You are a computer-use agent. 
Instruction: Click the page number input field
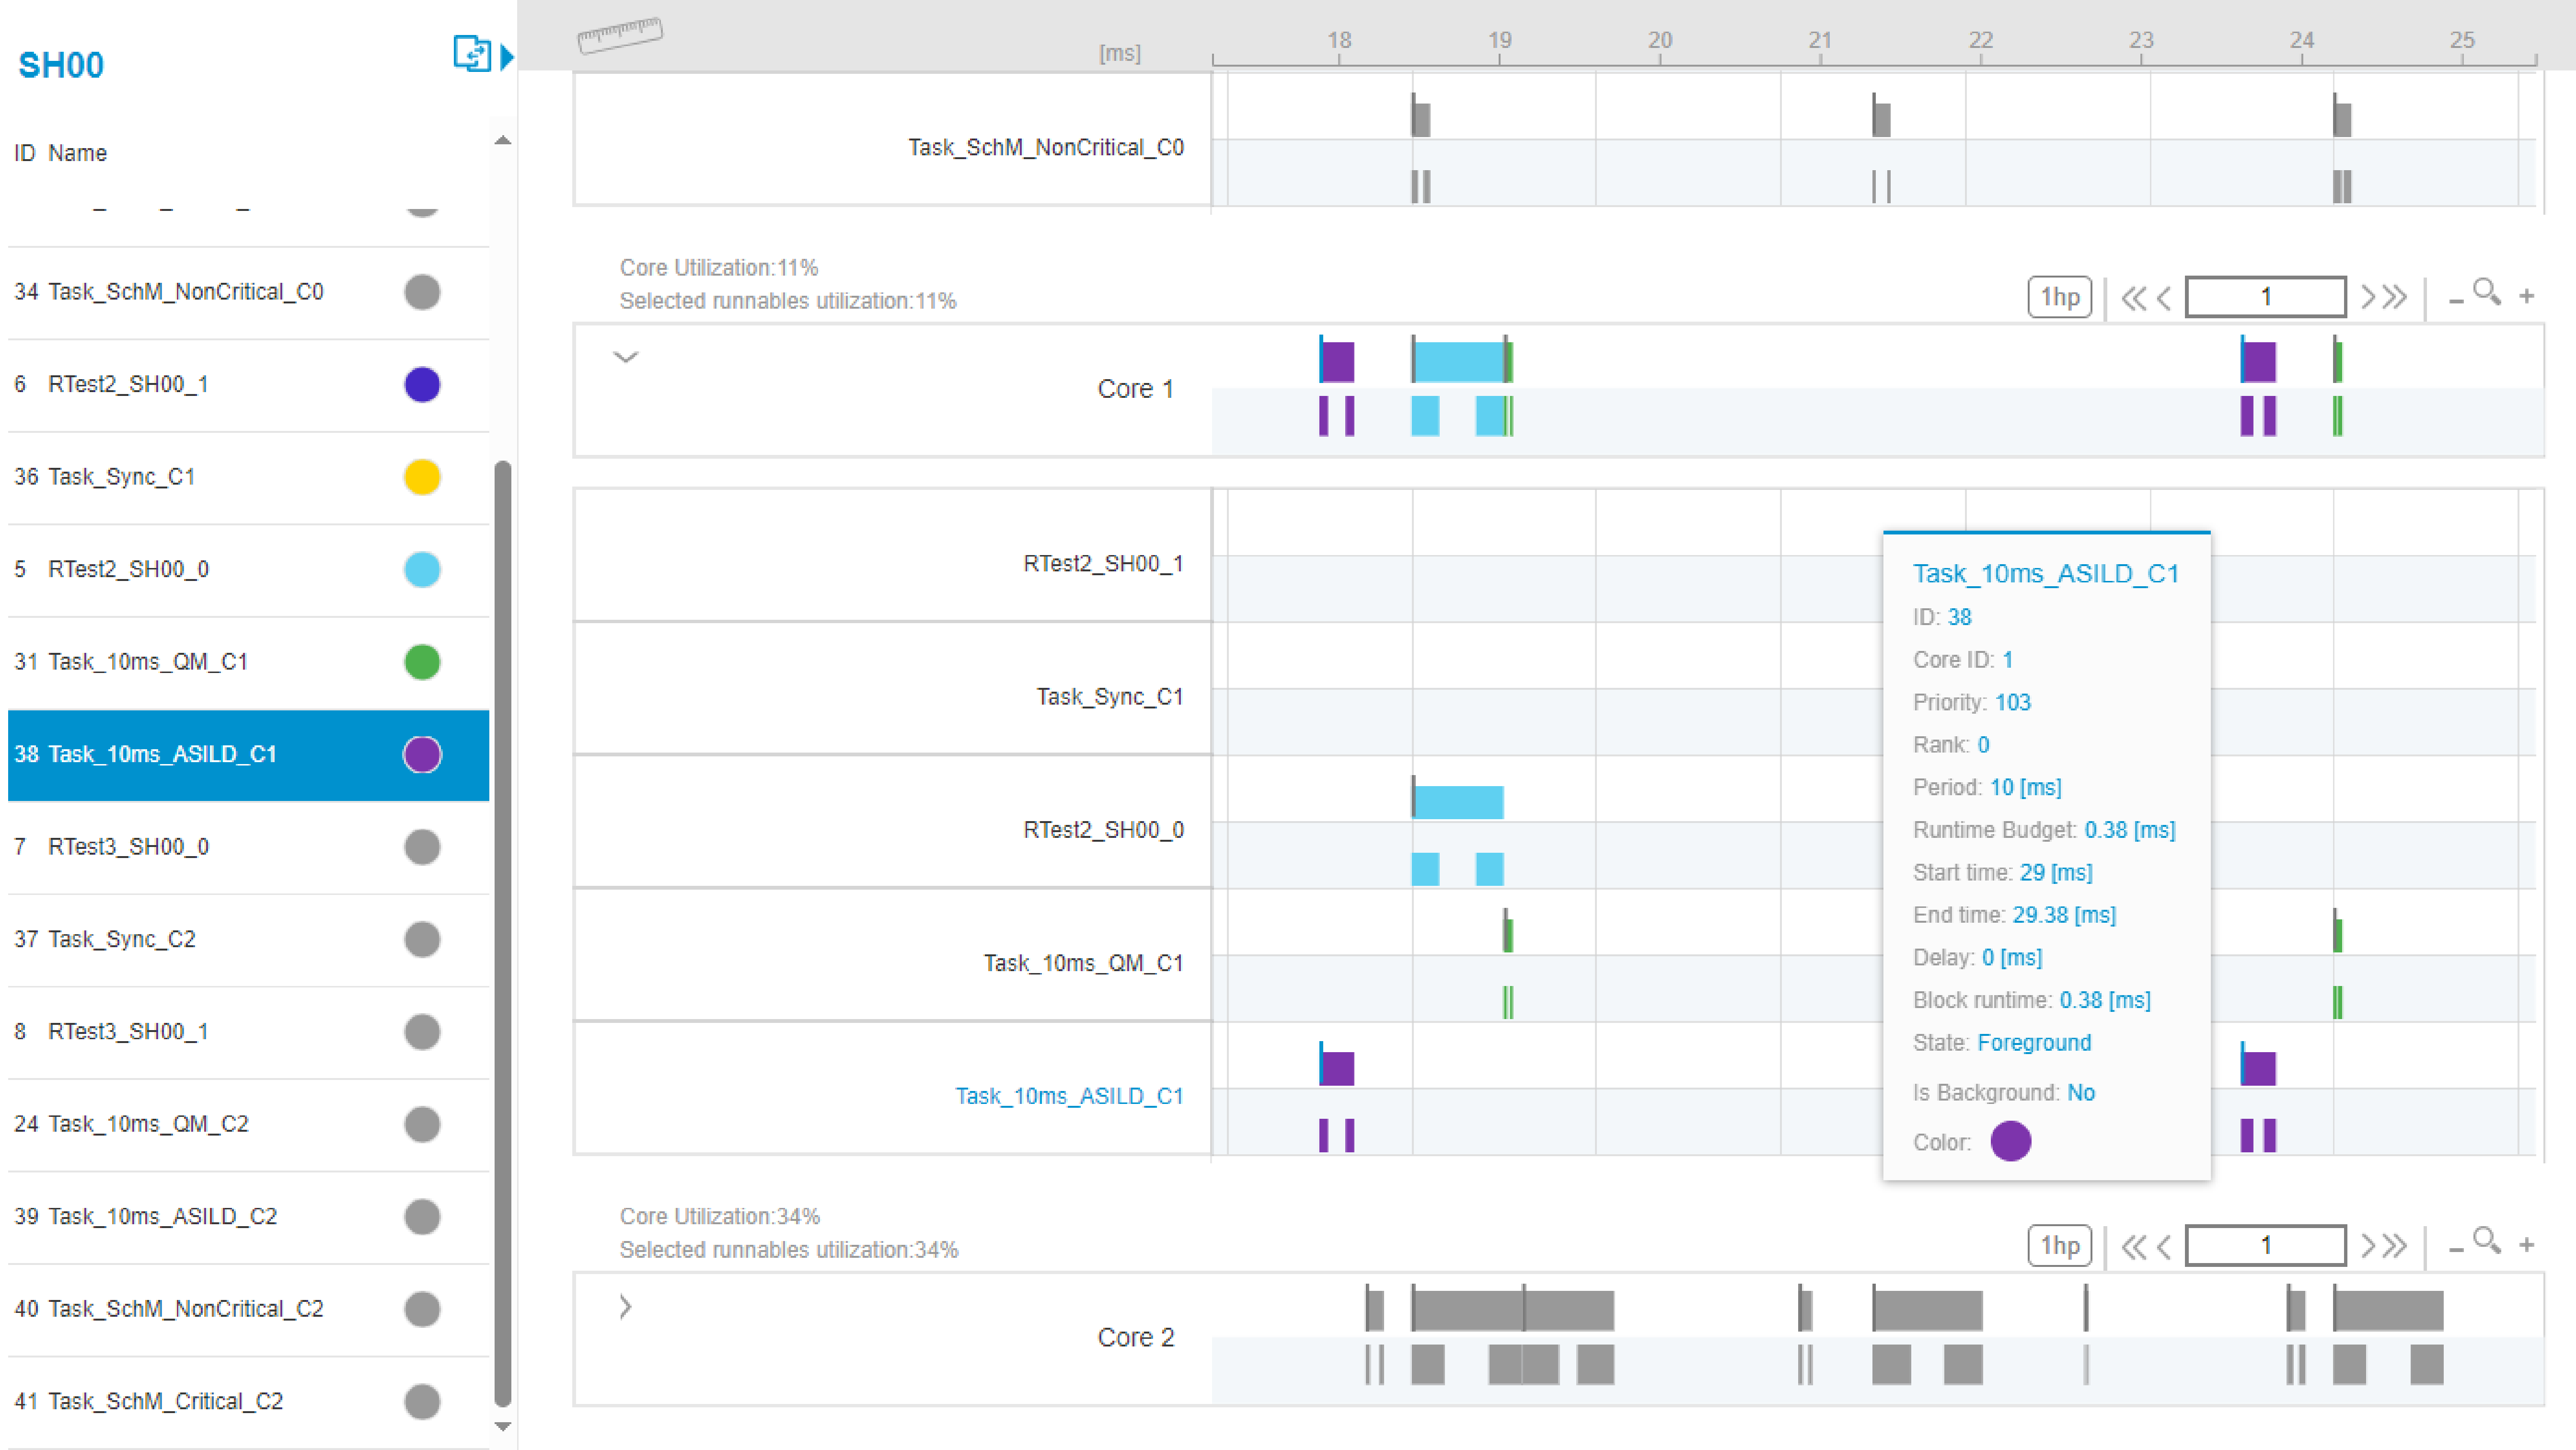tap(2265, 296)
